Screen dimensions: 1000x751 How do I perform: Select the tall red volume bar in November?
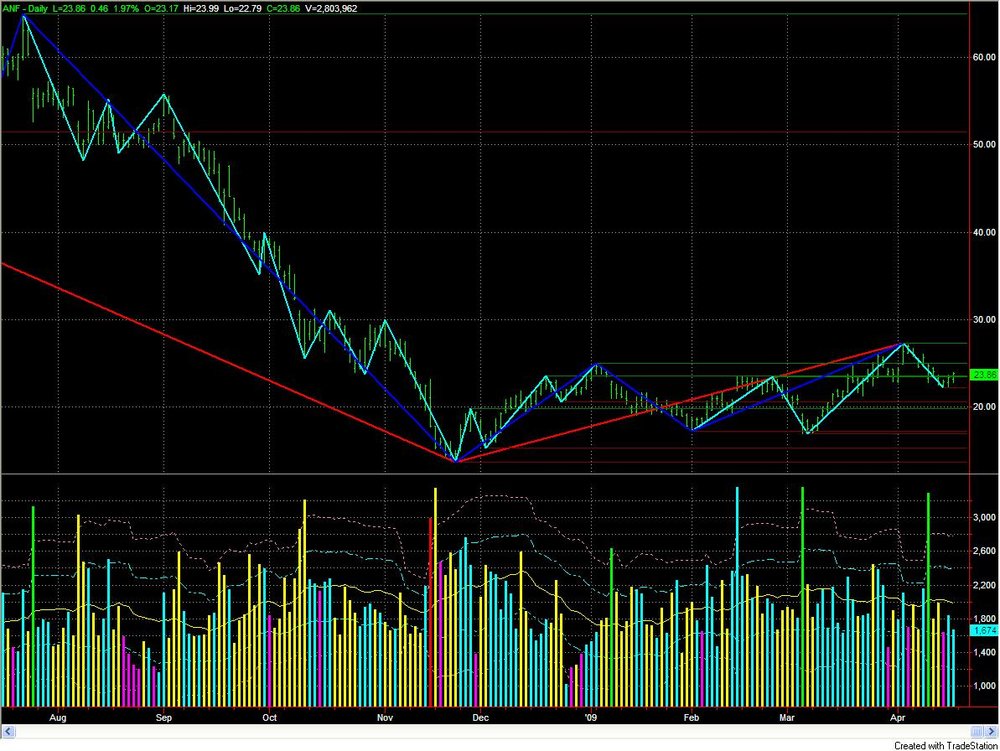click(430, 612)
